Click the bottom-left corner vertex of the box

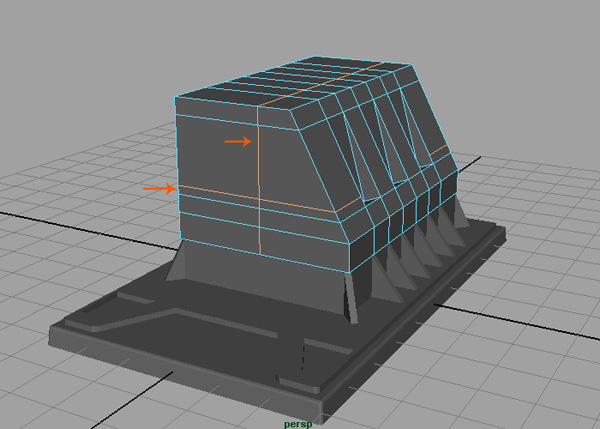pos(178,238)
